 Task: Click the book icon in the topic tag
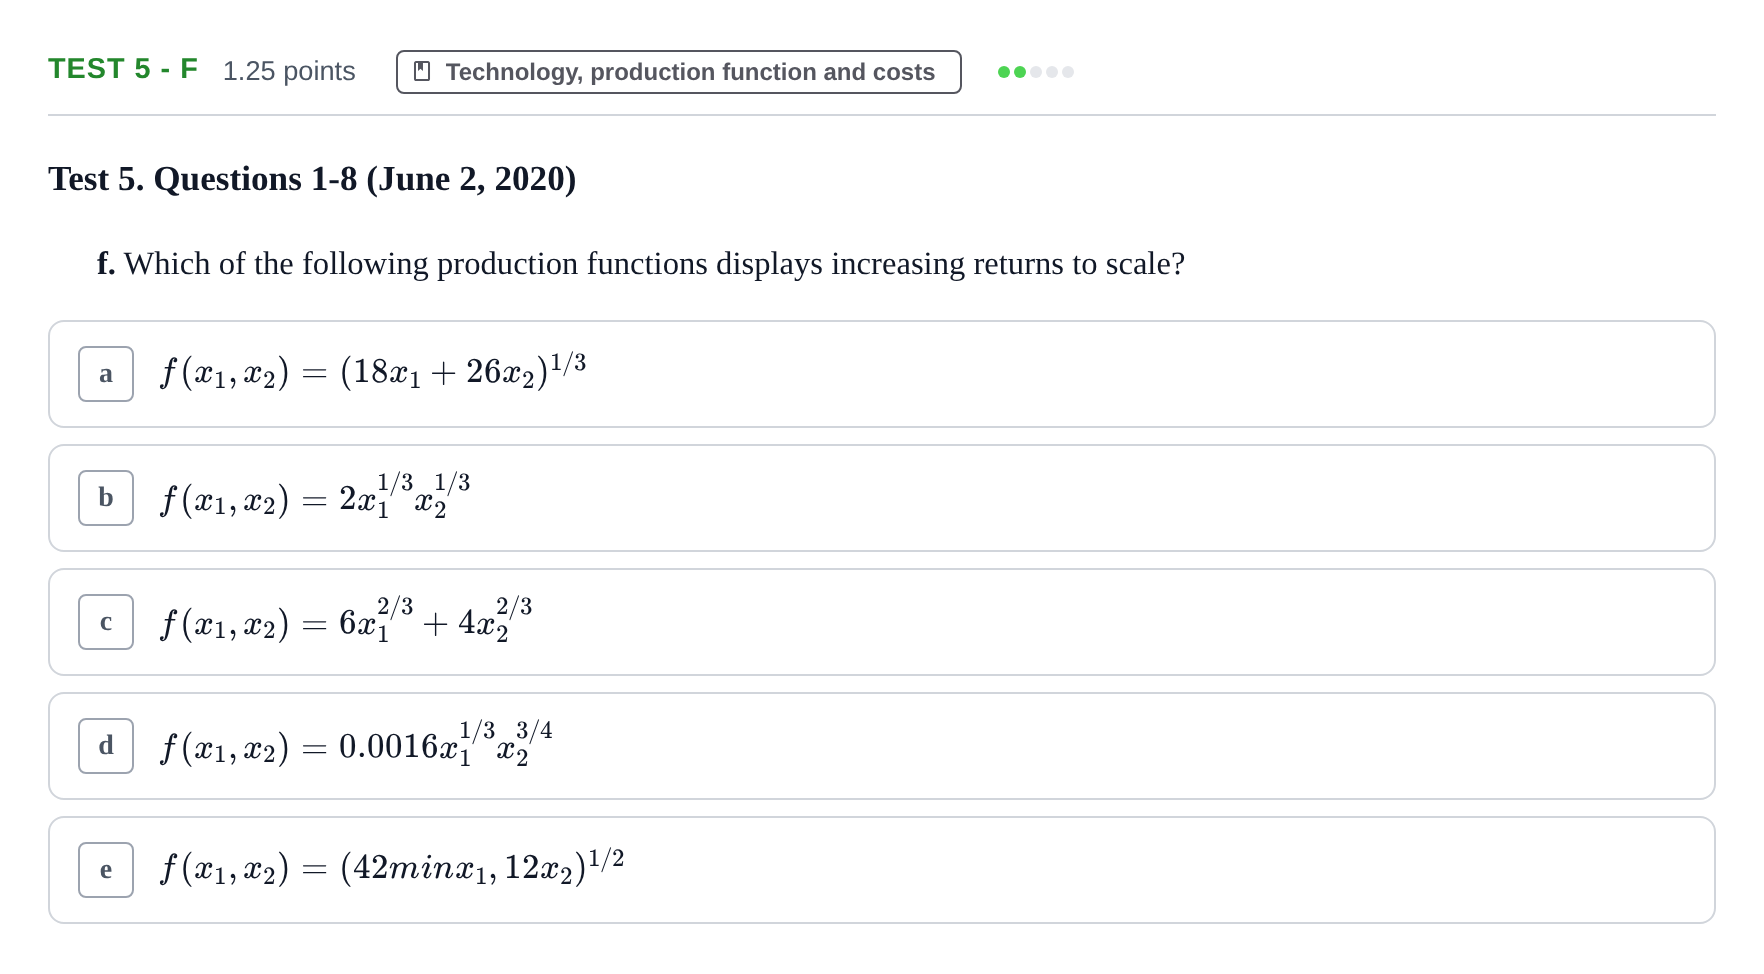pos(422,72)
